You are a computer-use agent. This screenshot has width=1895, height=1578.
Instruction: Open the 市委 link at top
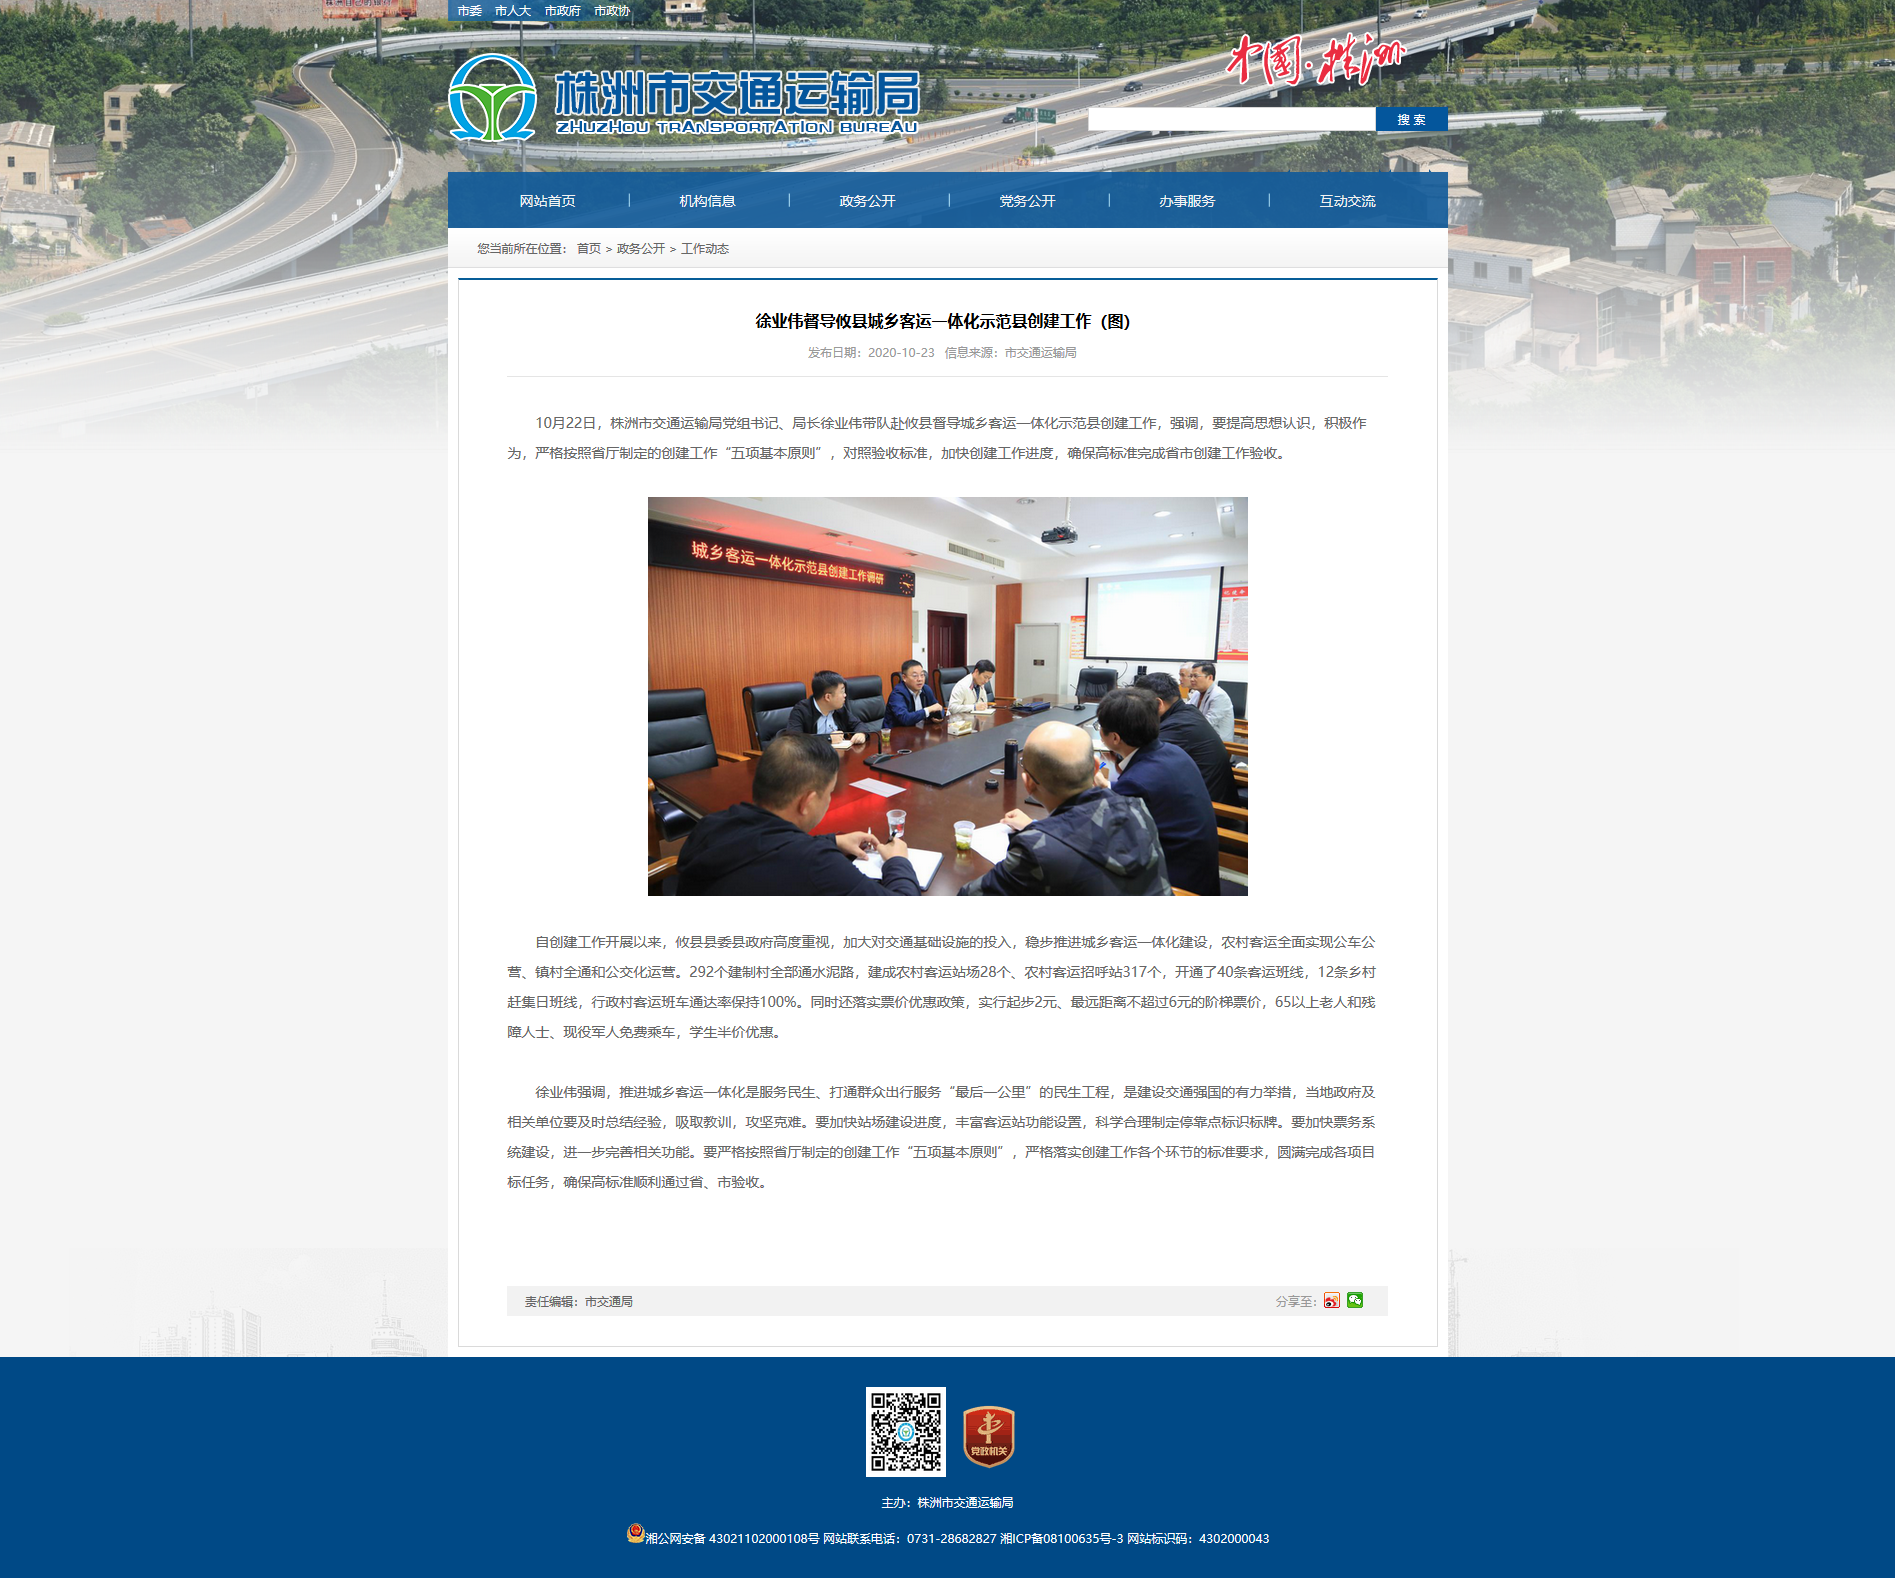470,11
